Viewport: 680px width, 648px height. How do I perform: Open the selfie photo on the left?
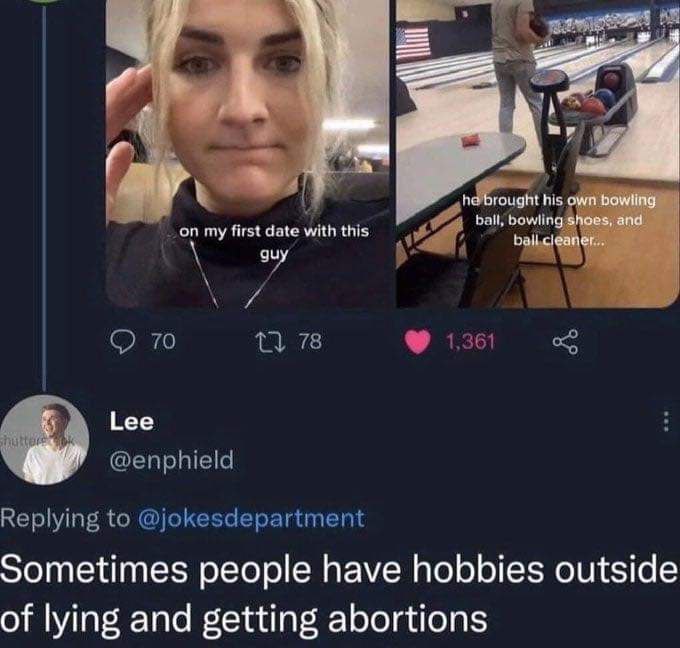247,154
